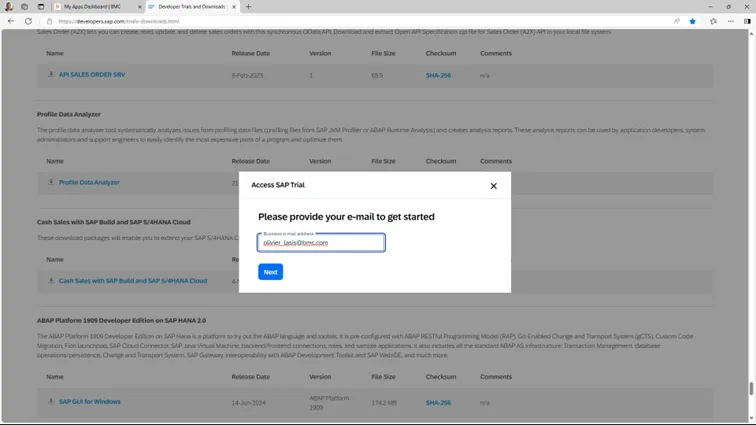Open SHA-256 checksum for SAP GUI for Windows
This screenshot has height=425, width=756.
pos(438,402)
